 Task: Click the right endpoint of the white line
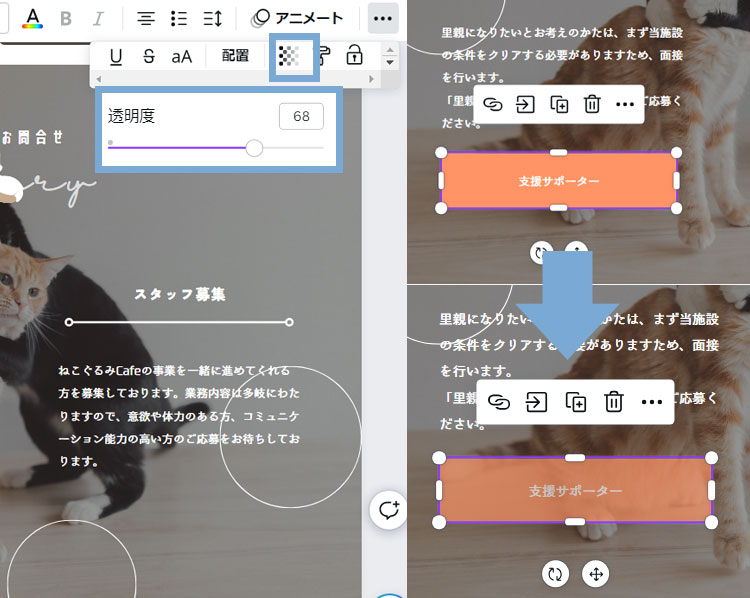289,322
